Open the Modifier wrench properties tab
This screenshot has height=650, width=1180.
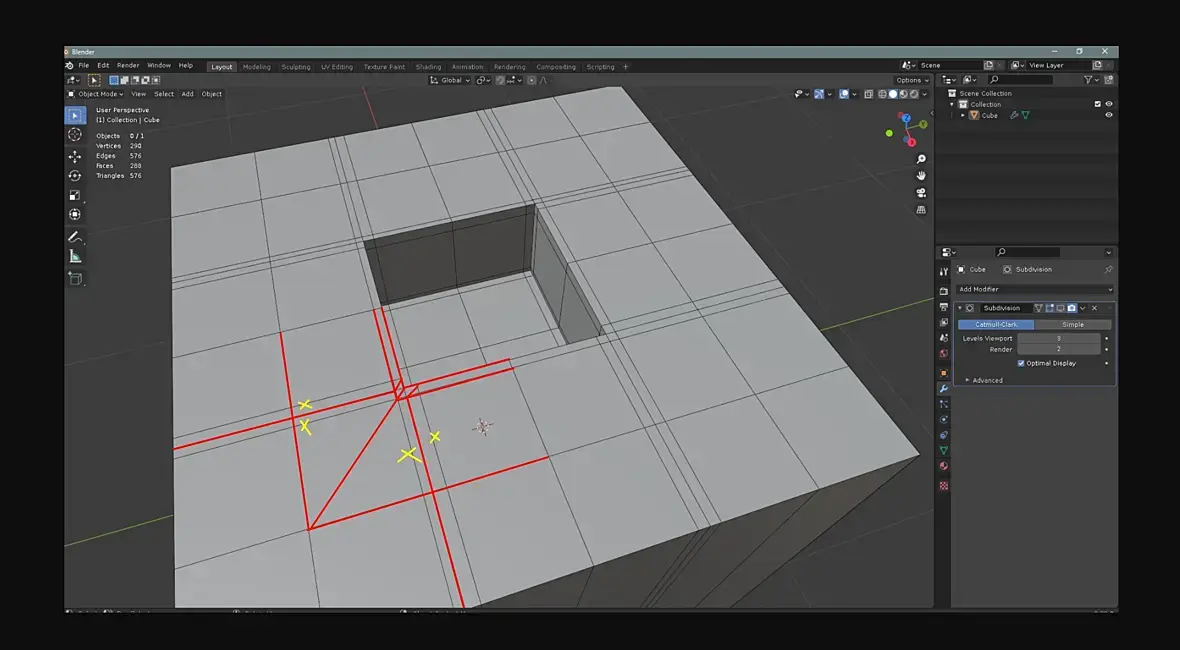click(944, 389)
